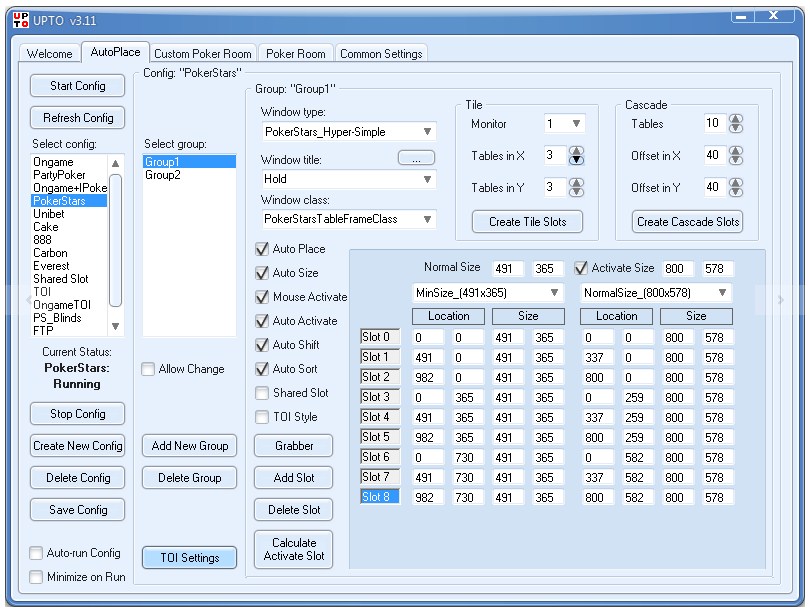Enable the Shared Slot checkbox

coord(262,393)
